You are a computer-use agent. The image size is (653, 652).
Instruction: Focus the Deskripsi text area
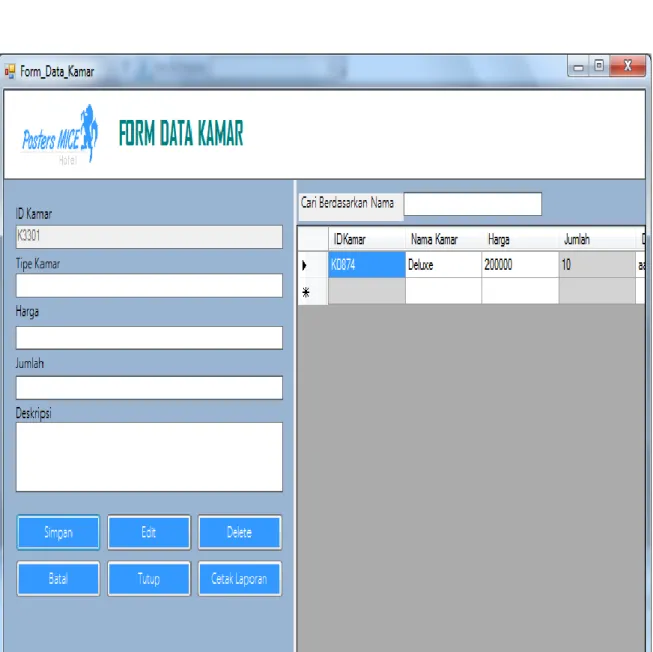coord(149,457)
